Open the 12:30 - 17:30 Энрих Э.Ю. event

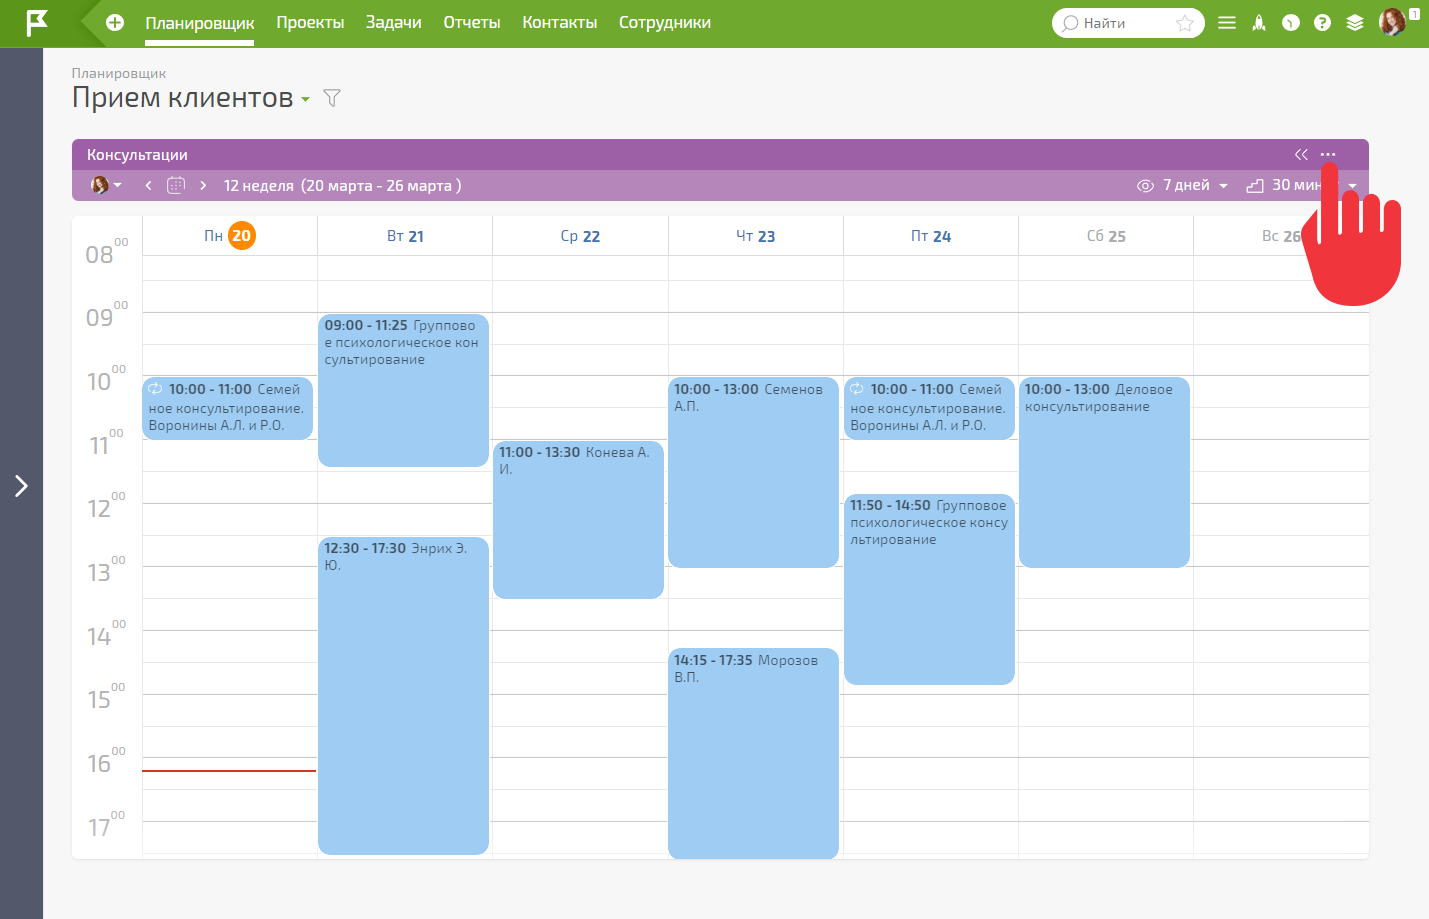click(403, 696)
